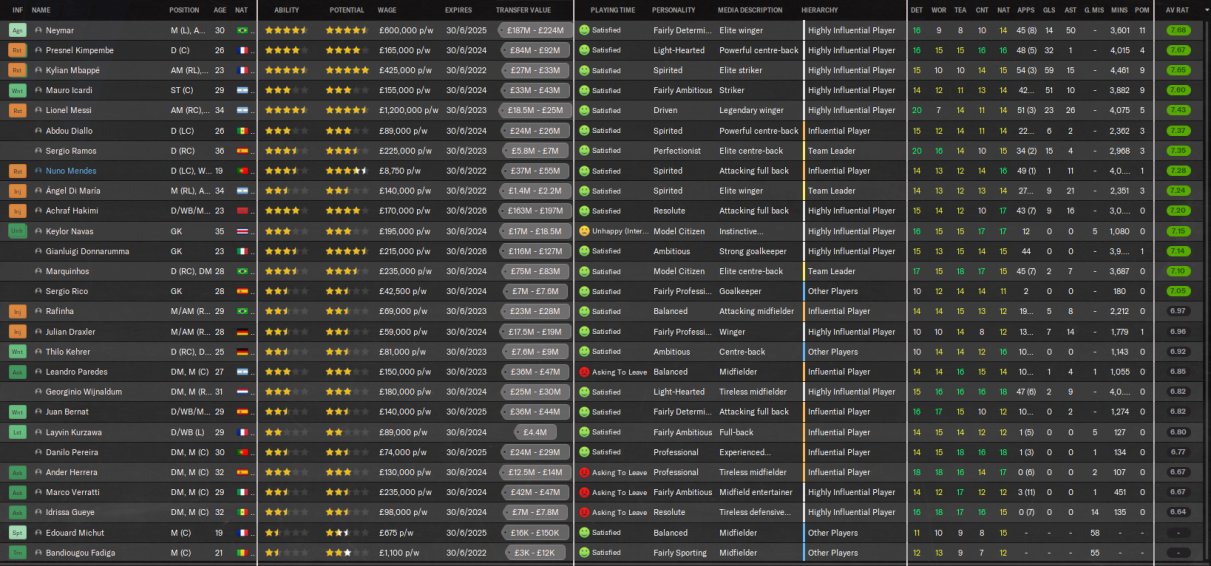1211x566 pixels.
Task: Click the Rst badge in Kylian Mbappé's row
Action: [17, 71]
